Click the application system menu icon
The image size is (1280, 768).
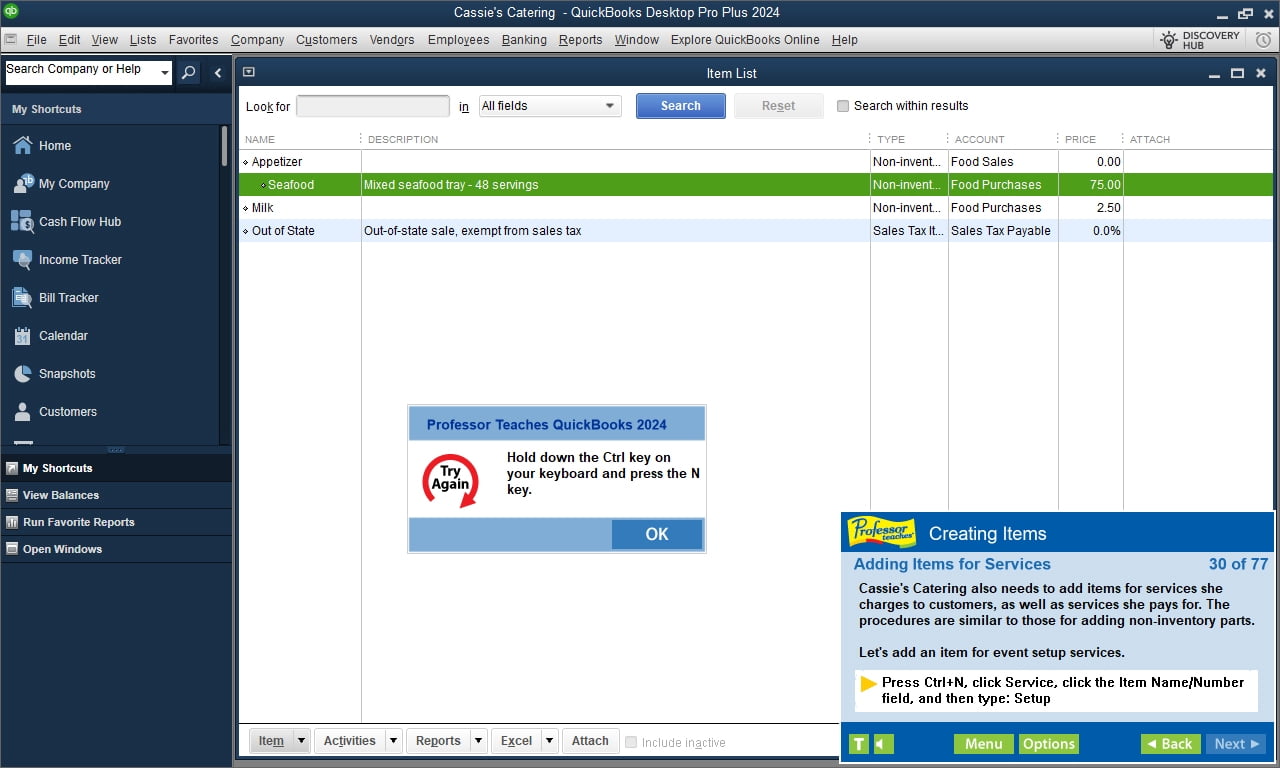(x=10, y=40)
